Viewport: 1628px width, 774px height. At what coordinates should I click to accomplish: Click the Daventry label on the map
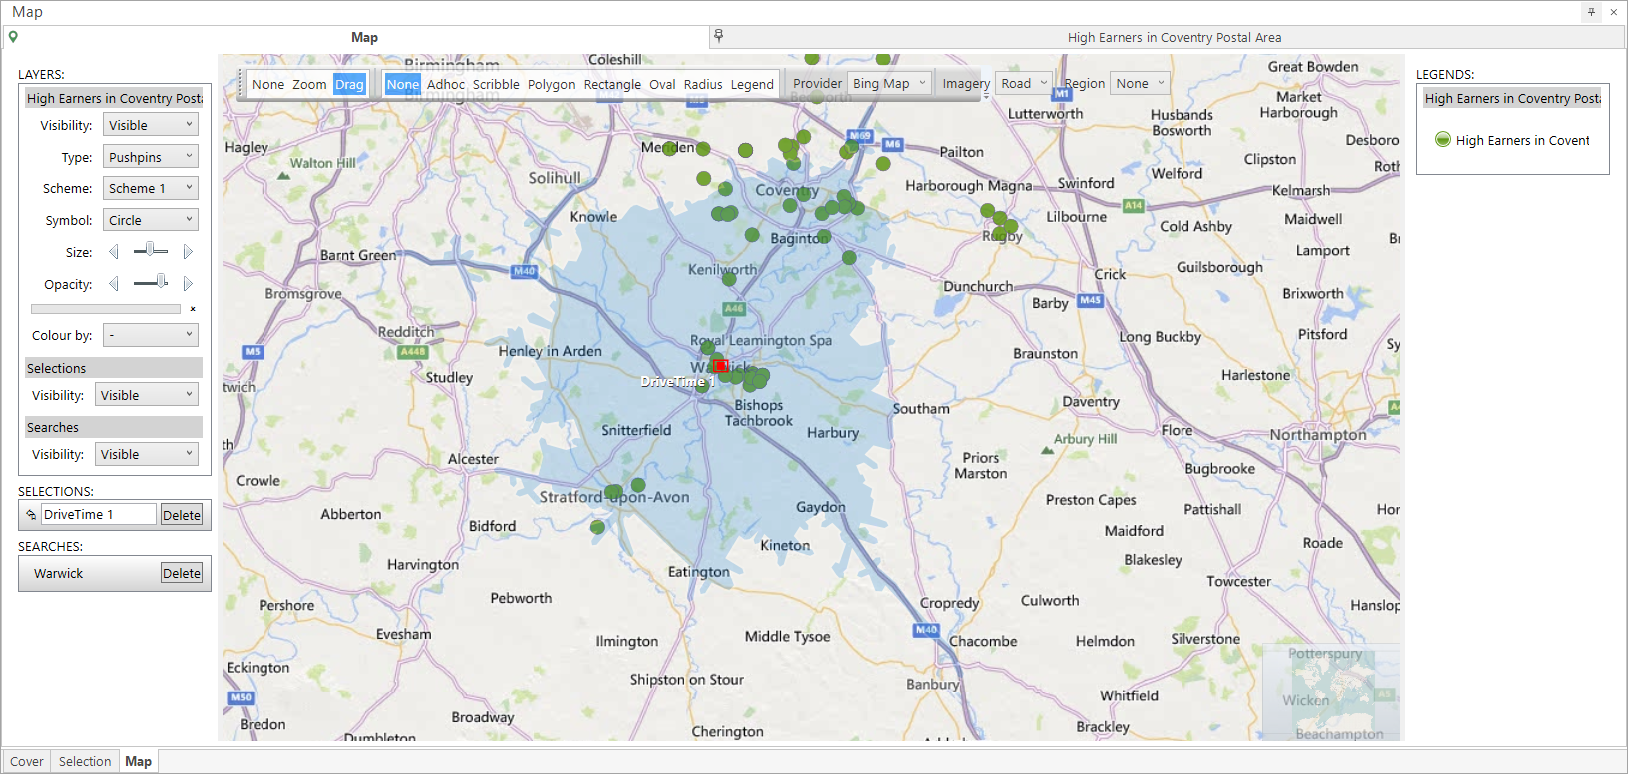[x=1091, y=402]
